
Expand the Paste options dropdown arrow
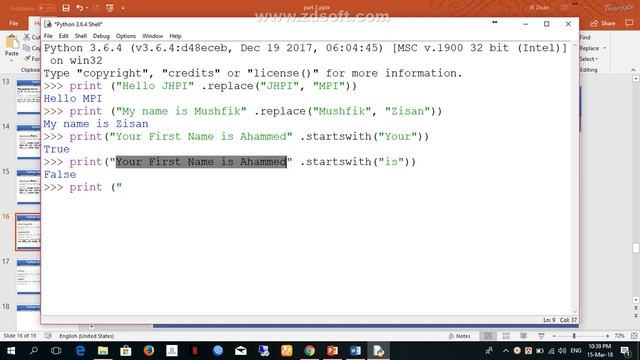tap(12, 60)
